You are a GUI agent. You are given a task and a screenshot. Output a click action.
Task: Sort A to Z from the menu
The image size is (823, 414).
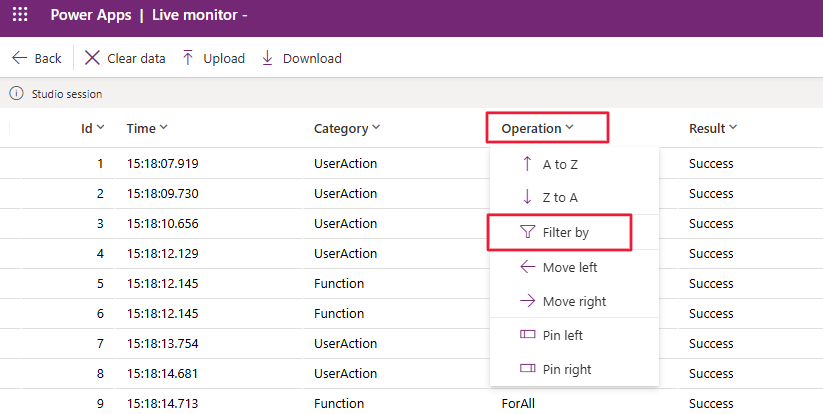point(574,164)
